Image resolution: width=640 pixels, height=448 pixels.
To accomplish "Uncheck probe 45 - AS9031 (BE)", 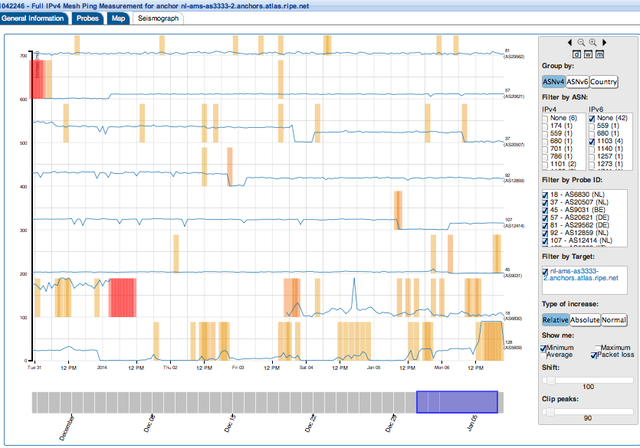I will 545,211.
